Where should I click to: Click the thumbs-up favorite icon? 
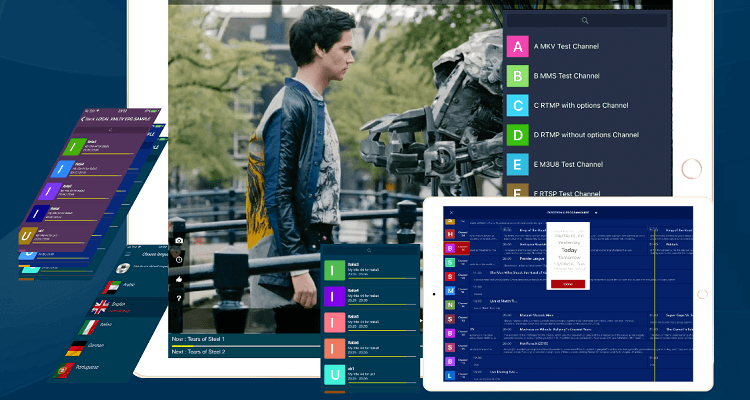tap(178, 278)
